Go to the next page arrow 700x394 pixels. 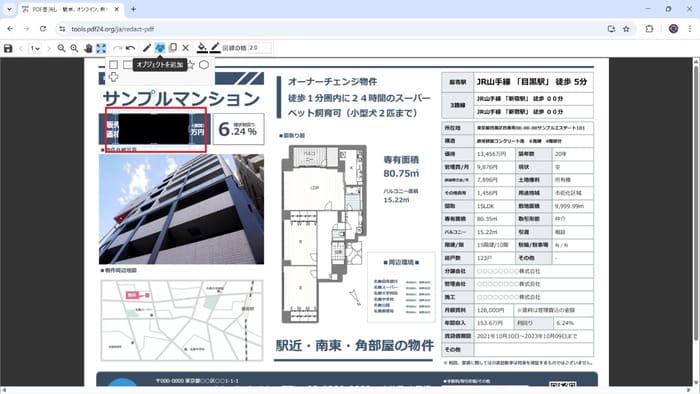[49, 48]
